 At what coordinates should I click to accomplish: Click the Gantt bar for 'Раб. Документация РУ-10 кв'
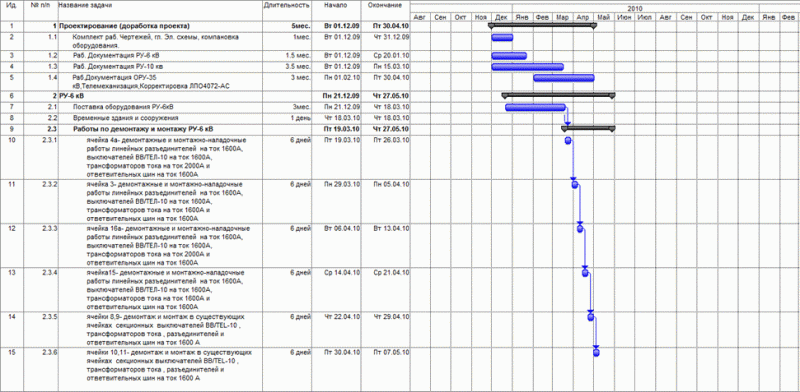point(528,67)
